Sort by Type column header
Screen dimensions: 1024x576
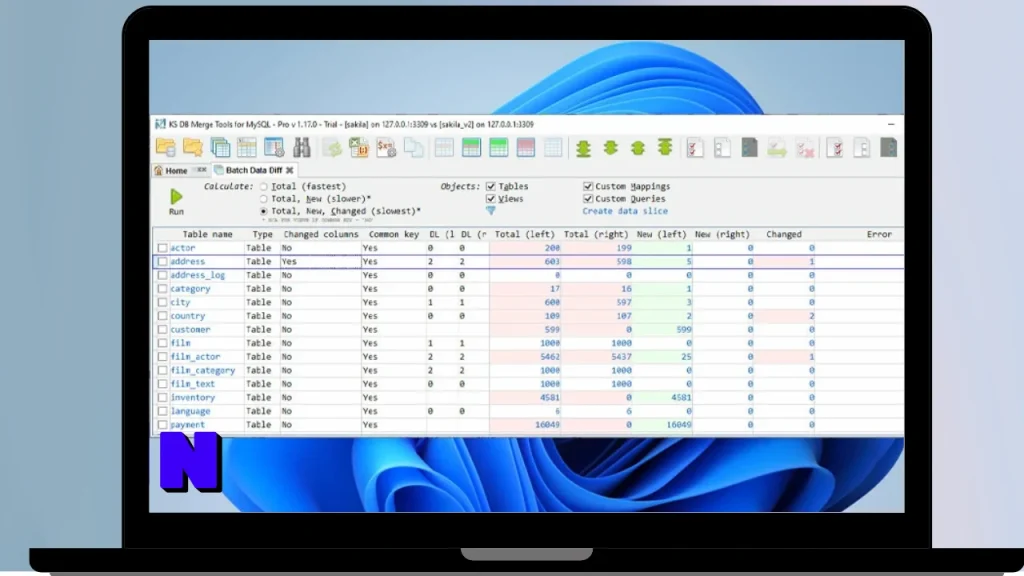263,234
